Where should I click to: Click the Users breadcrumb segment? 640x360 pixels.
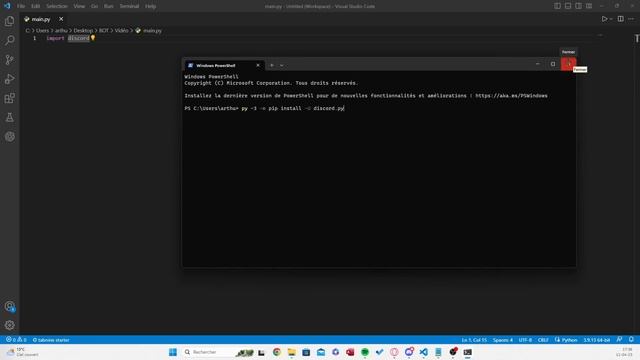click(42, 30)
